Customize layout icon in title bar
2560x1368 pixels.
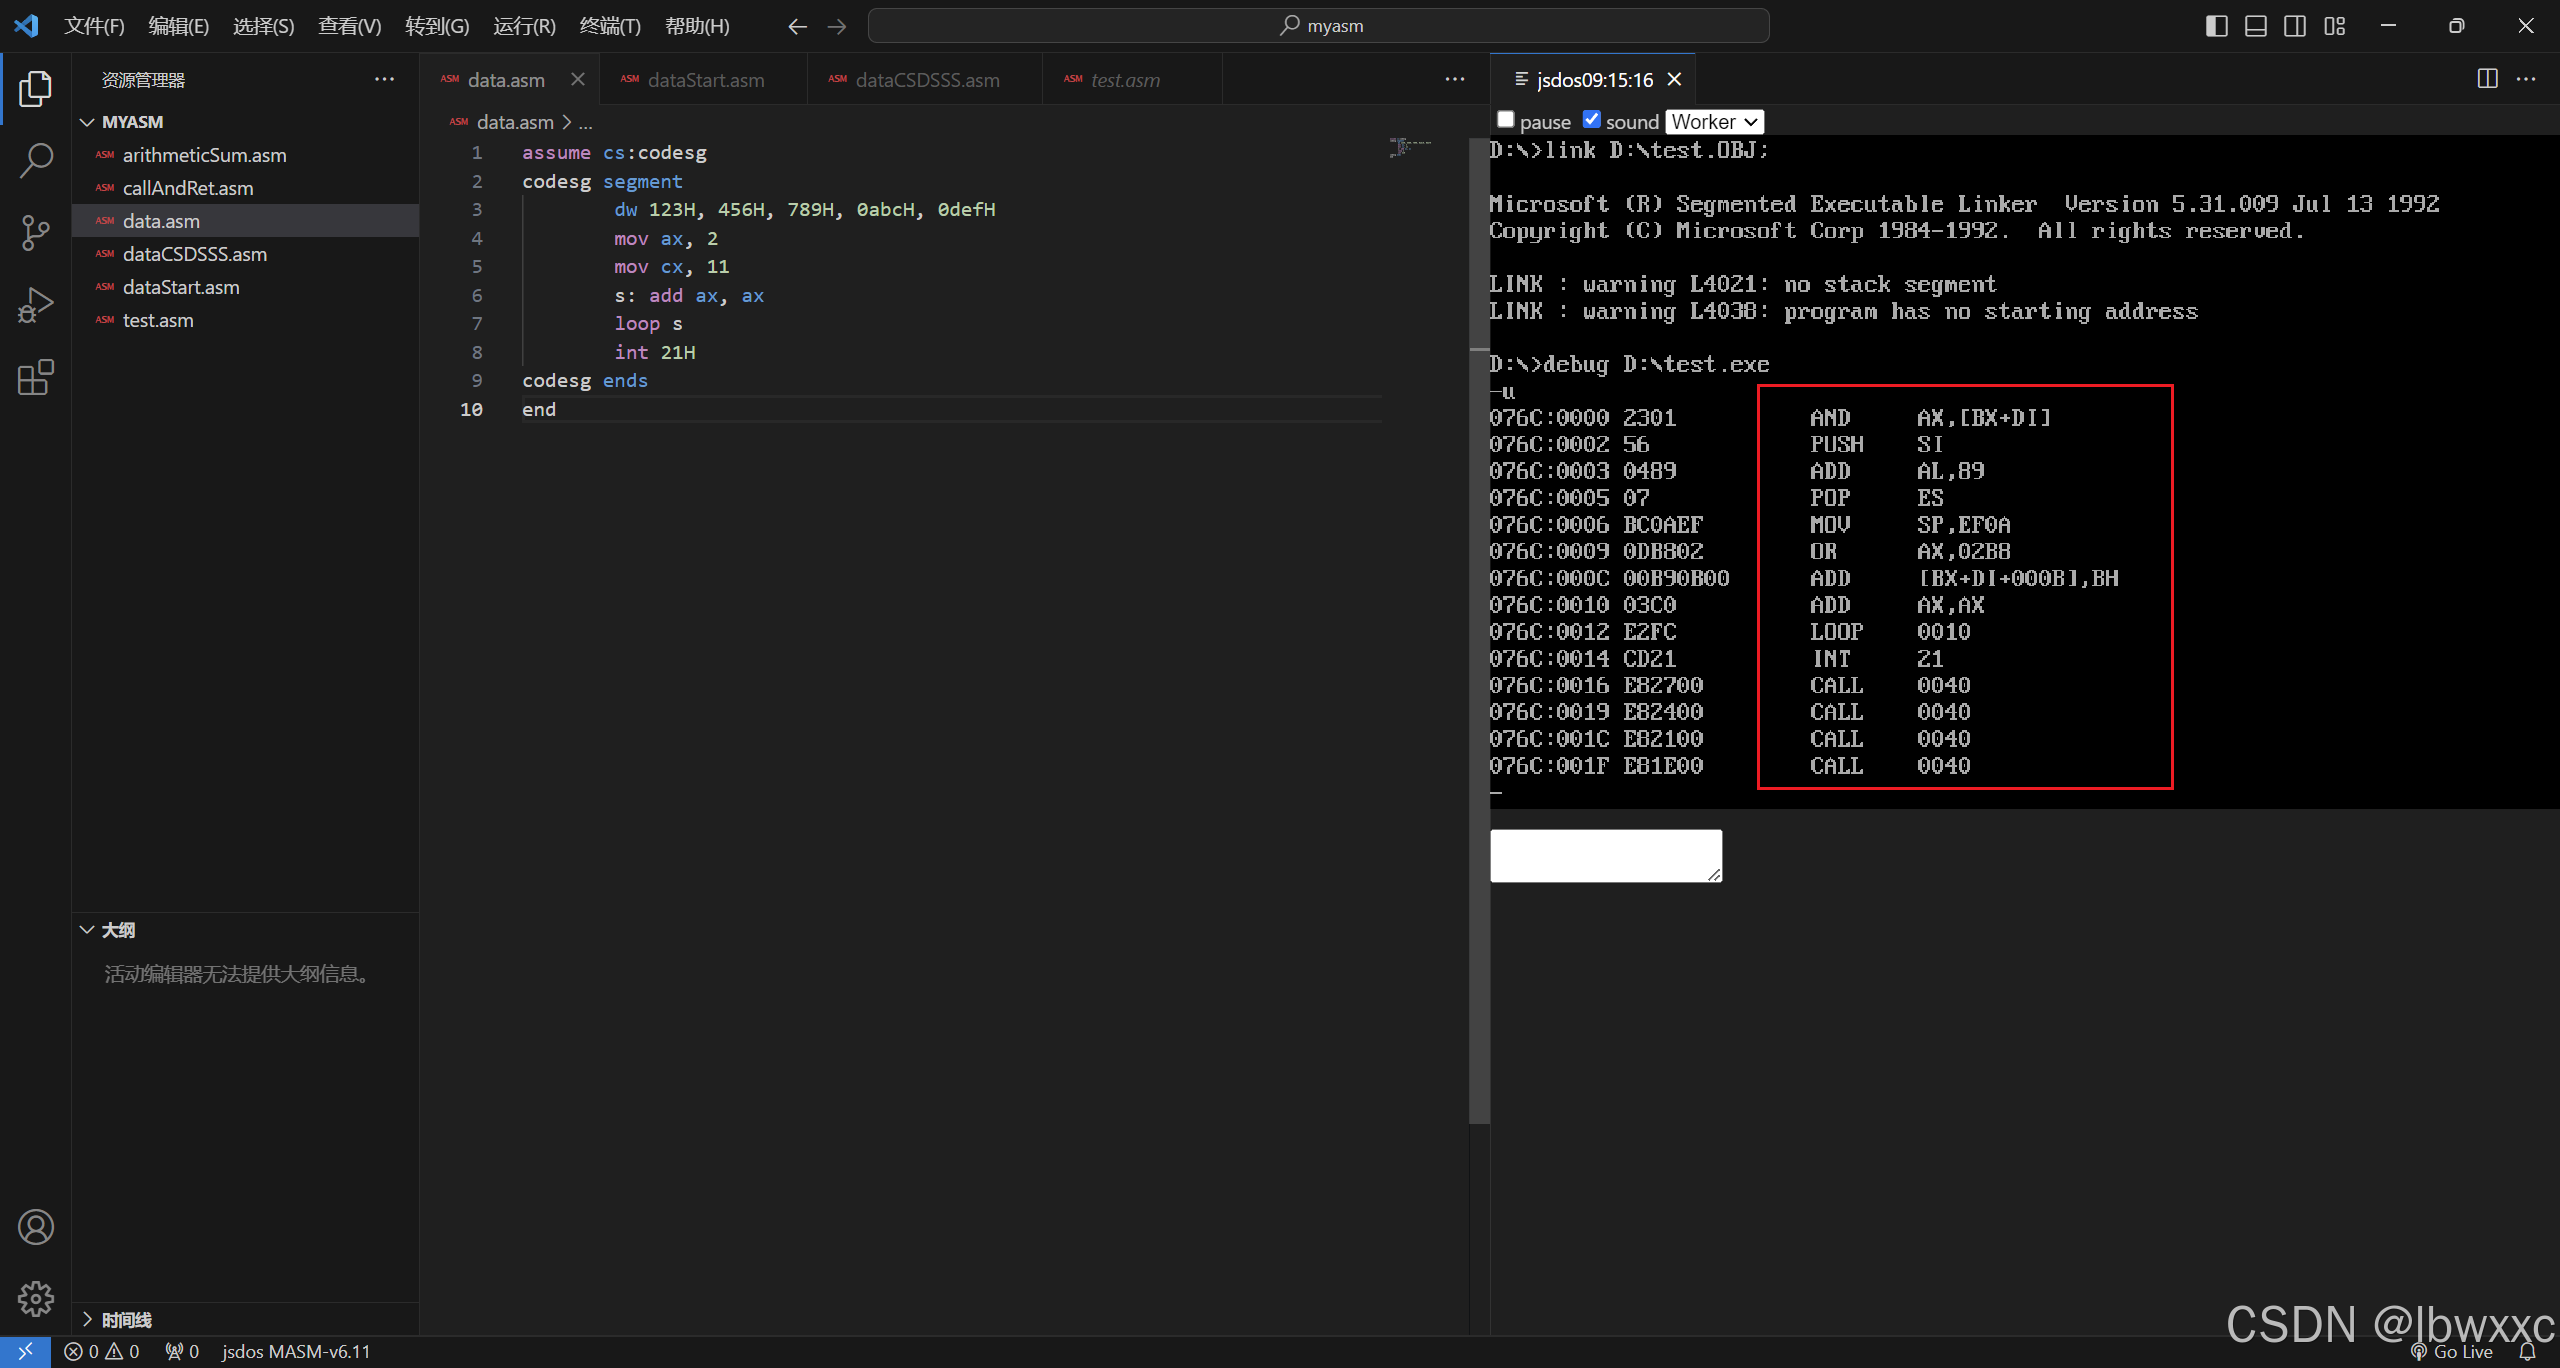(x=2334, y=26)
